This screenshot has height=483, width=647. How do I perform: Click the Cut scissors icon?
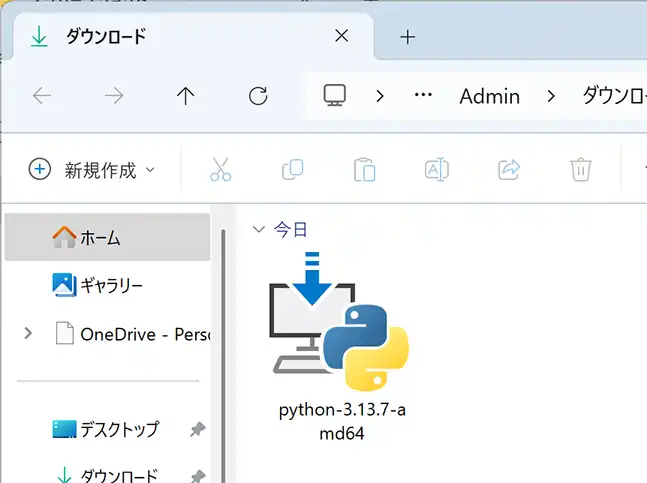(x=221, y=169)
